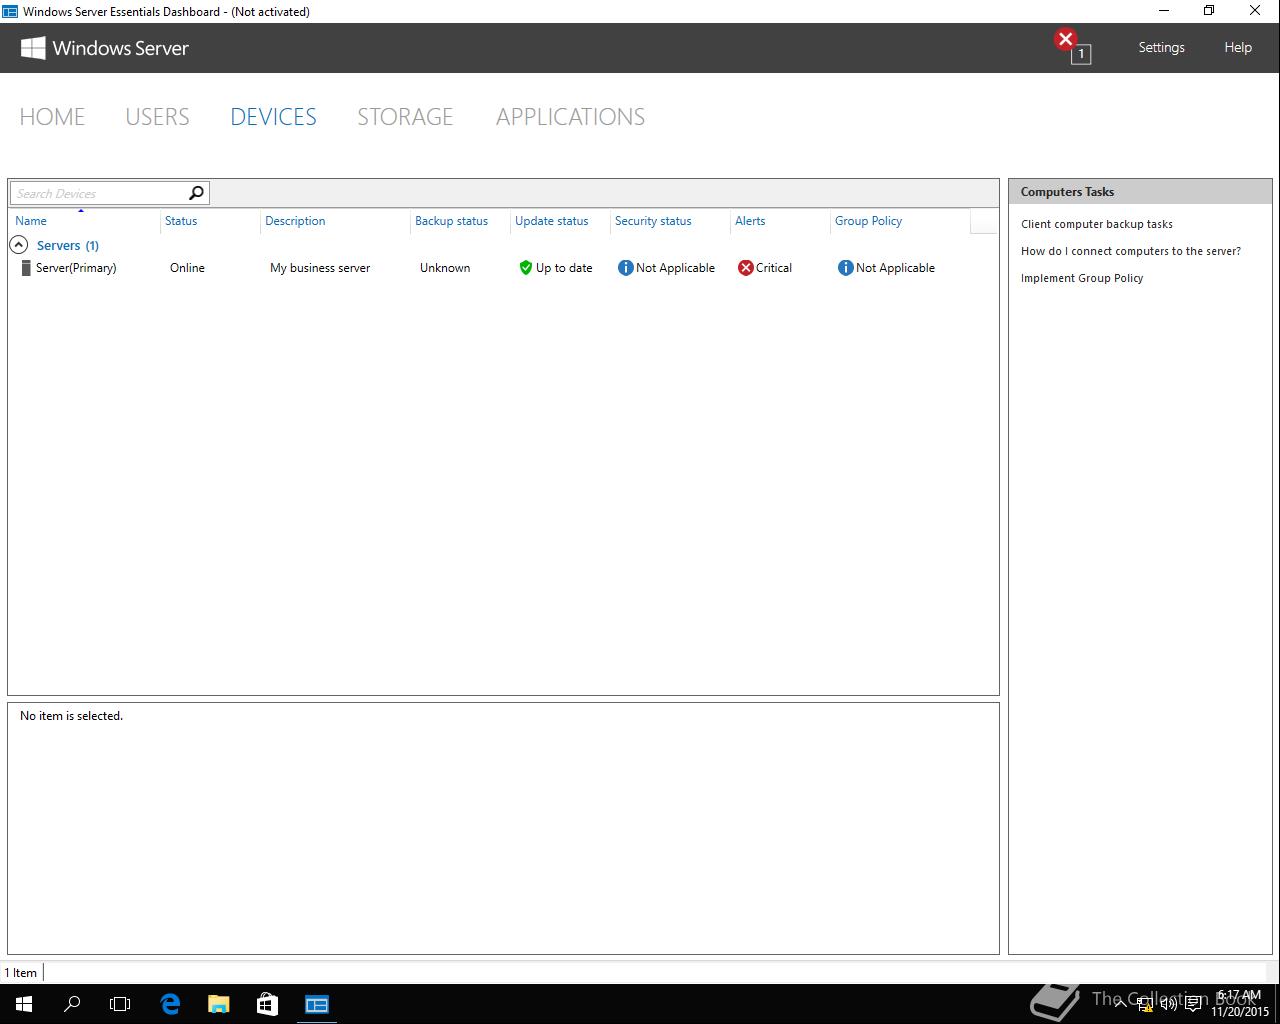Screen dimensions: 1280x1024
Task: Click the Search Devices input field
Action: tap(98, 193)
